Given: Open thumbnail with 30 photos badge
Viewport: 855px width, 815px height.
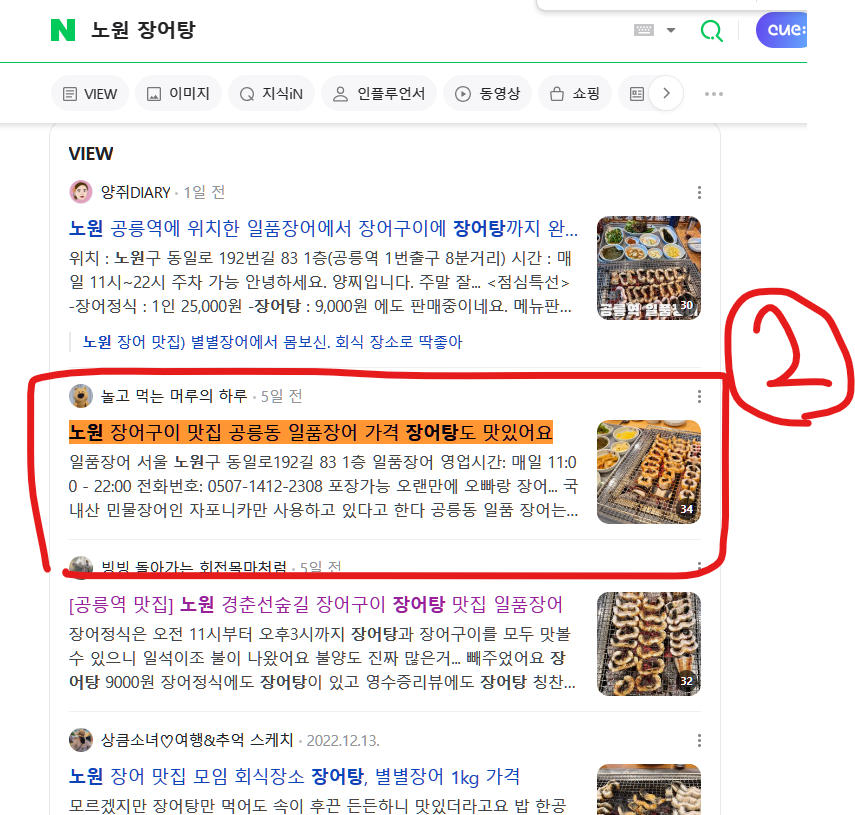Looking at the screenshot, I should point(648,268).
